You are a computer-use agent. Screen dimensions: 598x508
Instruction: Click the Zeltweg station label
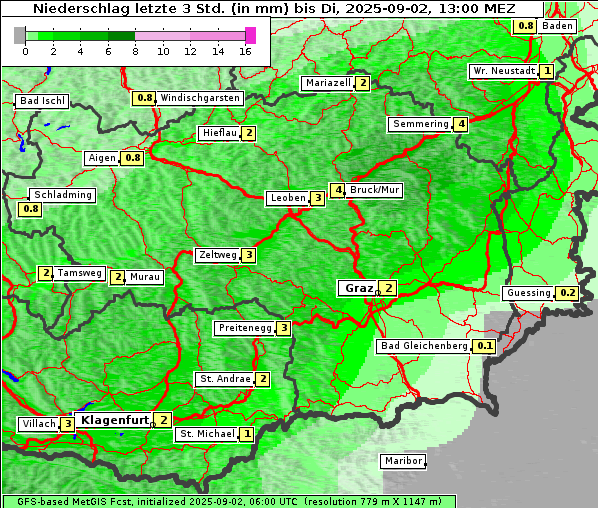218,255
